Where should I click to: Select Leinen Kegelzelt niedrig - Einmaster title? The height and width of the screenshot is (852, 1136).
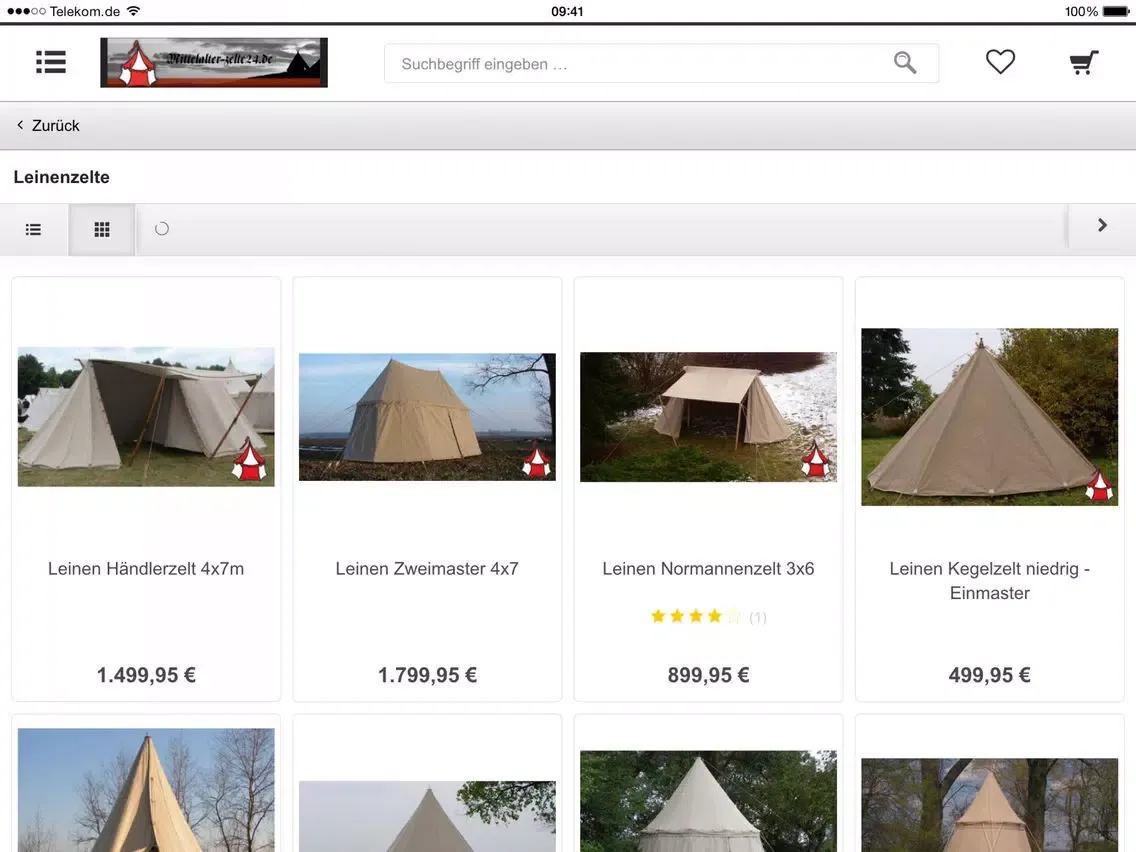pyautogui.click(x=990, y=581)
